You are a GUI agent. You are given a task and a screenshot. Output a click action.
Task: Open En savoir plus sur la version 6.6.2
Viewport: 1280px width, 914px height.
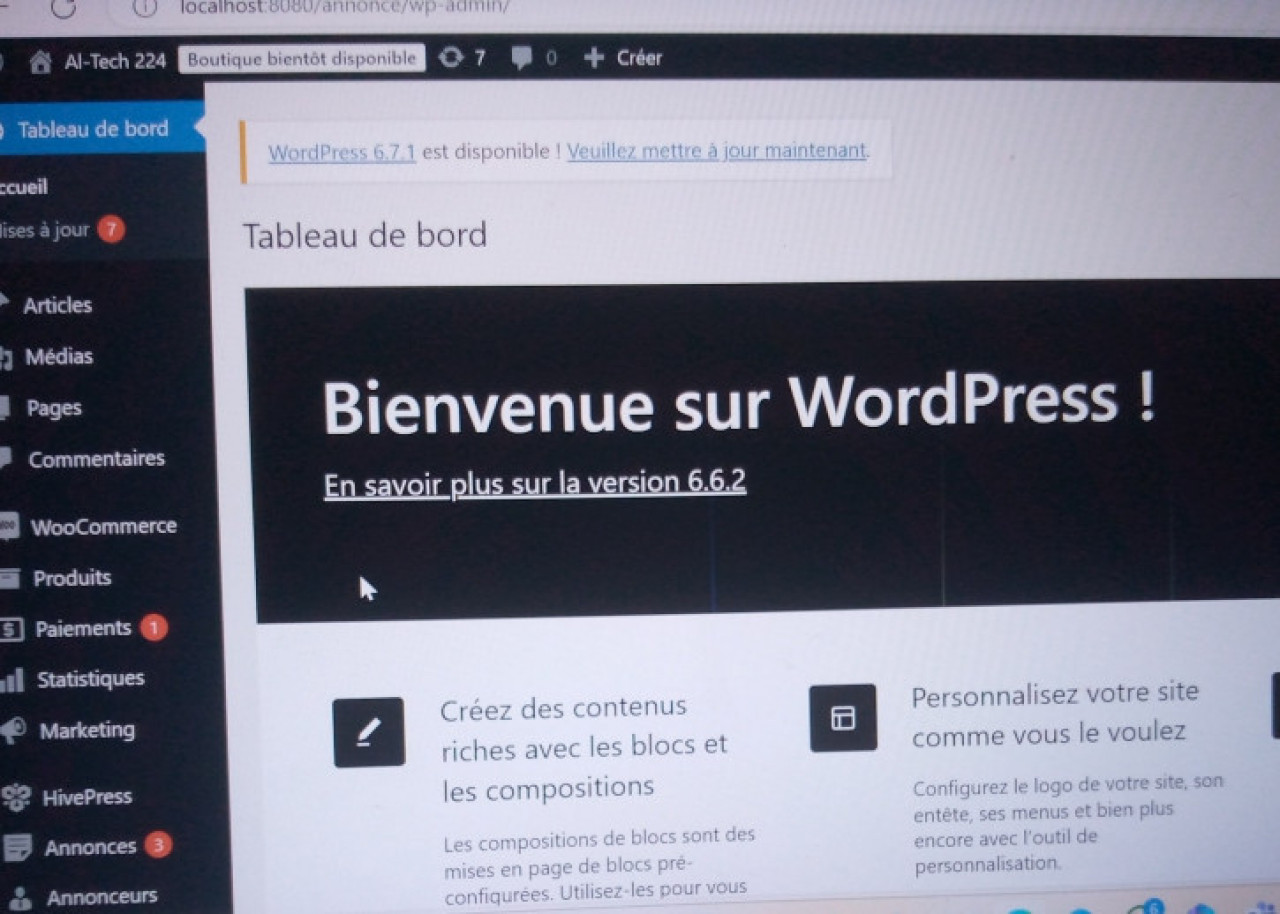[535, 483]
